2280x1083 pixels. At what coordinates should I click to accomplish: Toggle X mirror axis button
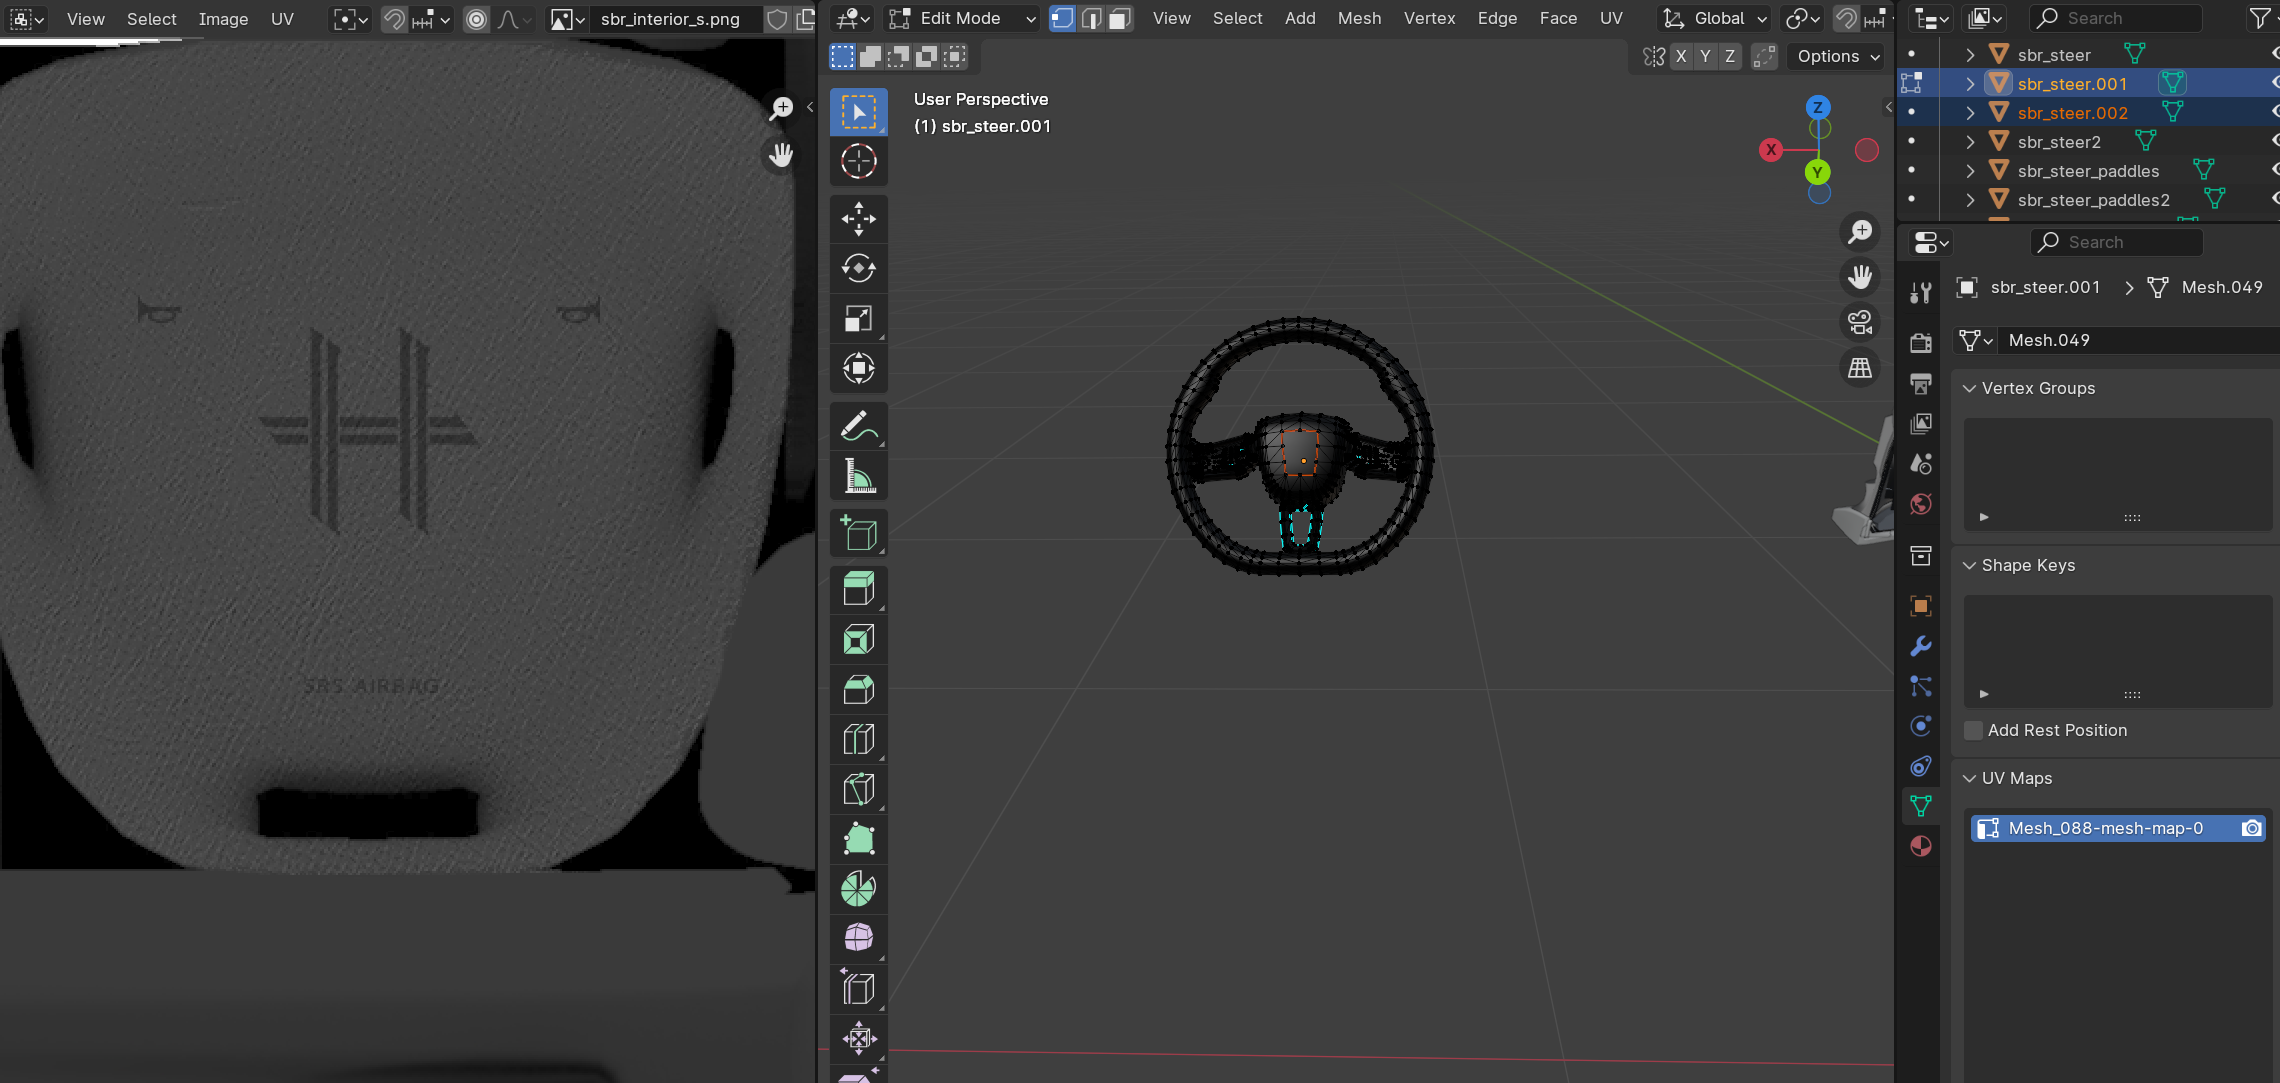1681,57
